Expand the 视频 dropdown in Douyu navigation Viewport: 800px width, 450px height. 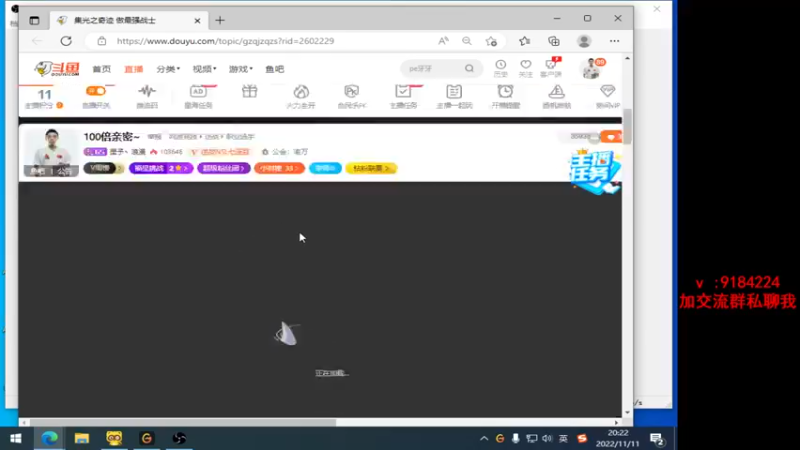[x=204, y=69]
